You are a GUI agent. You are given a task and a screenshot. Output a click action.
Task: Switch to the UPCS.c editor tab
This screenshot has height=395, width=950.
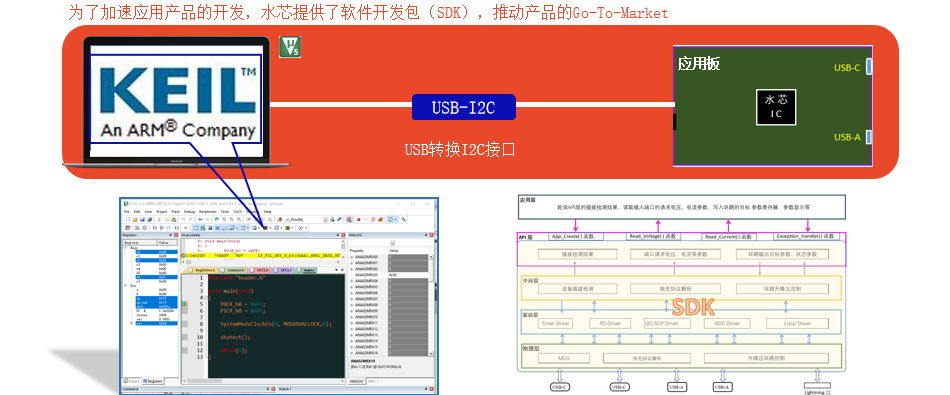click(x=284, y=270)
